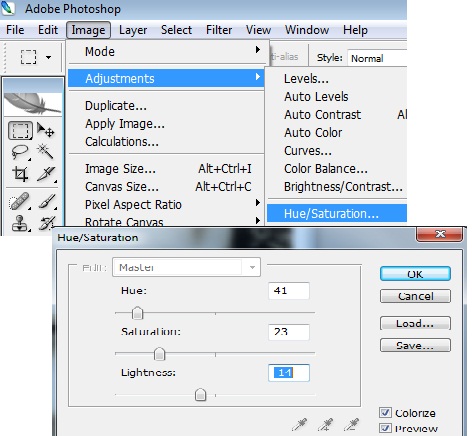Click the feather image at toolbox top

33,103
